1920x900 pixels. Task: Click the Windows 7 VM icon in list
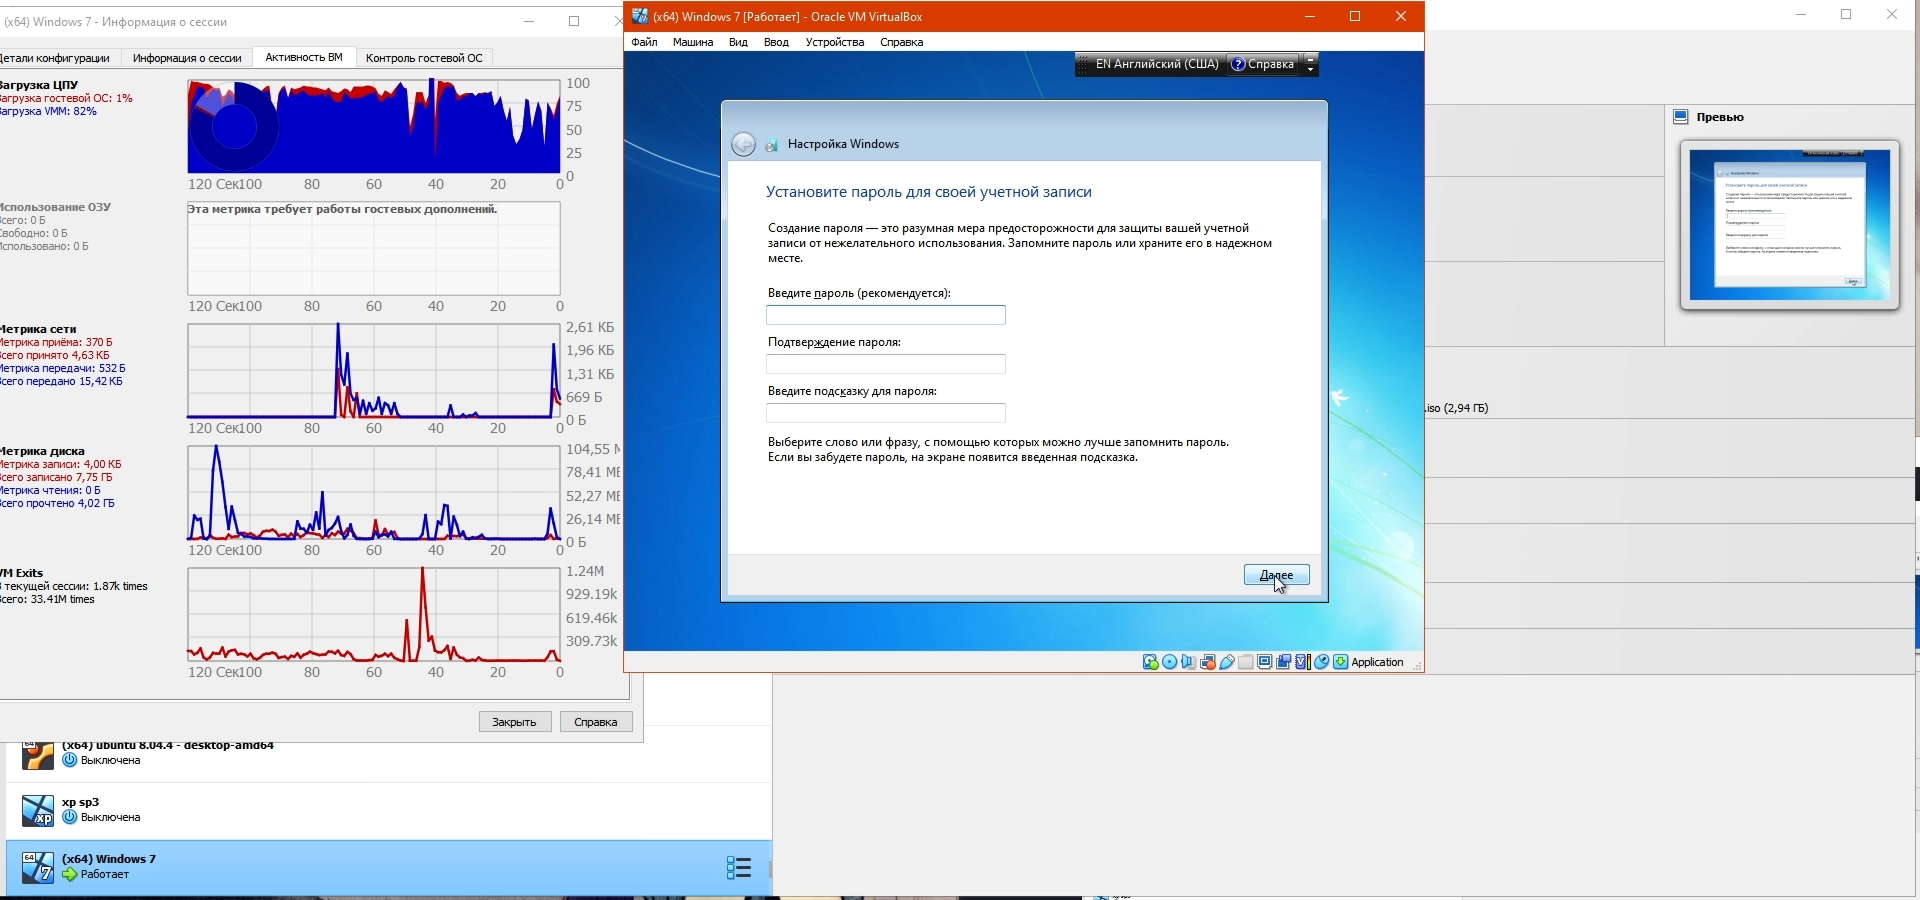tap(38, 868)
